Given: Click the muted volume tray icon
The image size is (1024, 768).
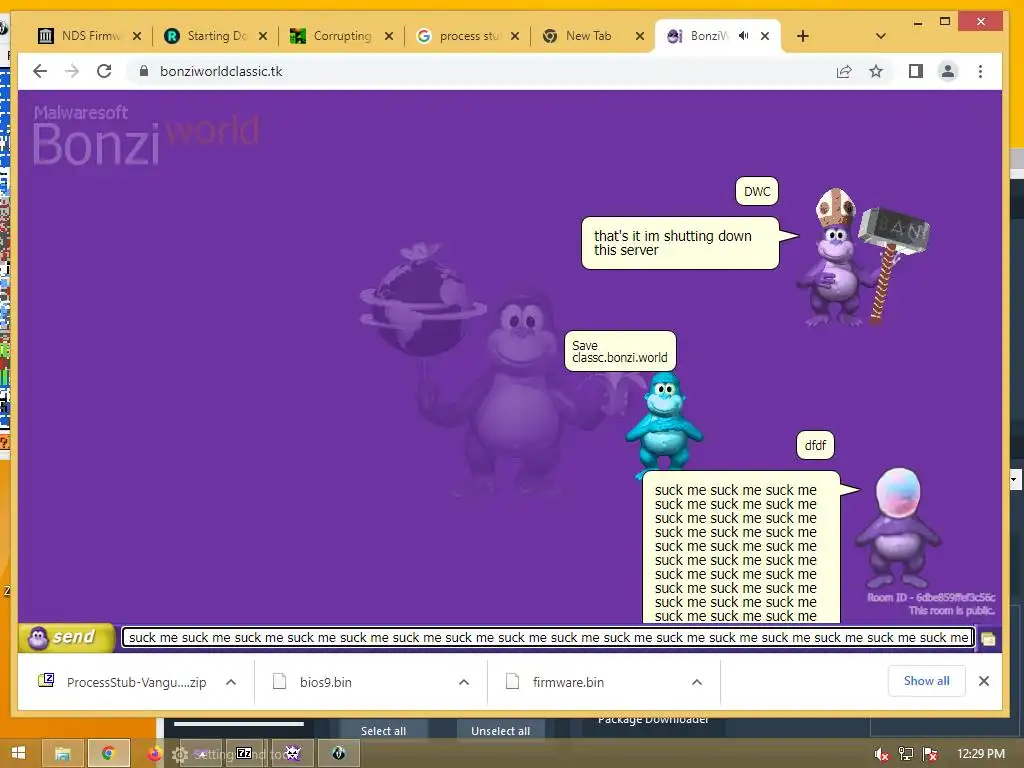Looking at the screenshot, I should [881, 754].
